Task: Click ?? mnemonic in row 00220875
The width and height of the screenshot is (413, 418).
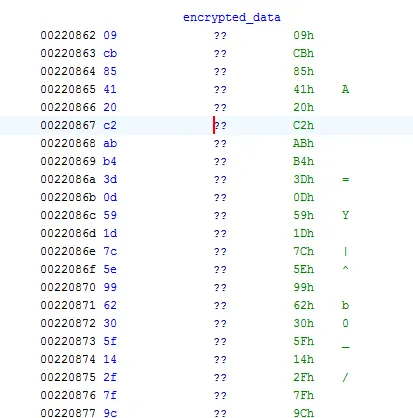Action: click(x=220, y=377)
